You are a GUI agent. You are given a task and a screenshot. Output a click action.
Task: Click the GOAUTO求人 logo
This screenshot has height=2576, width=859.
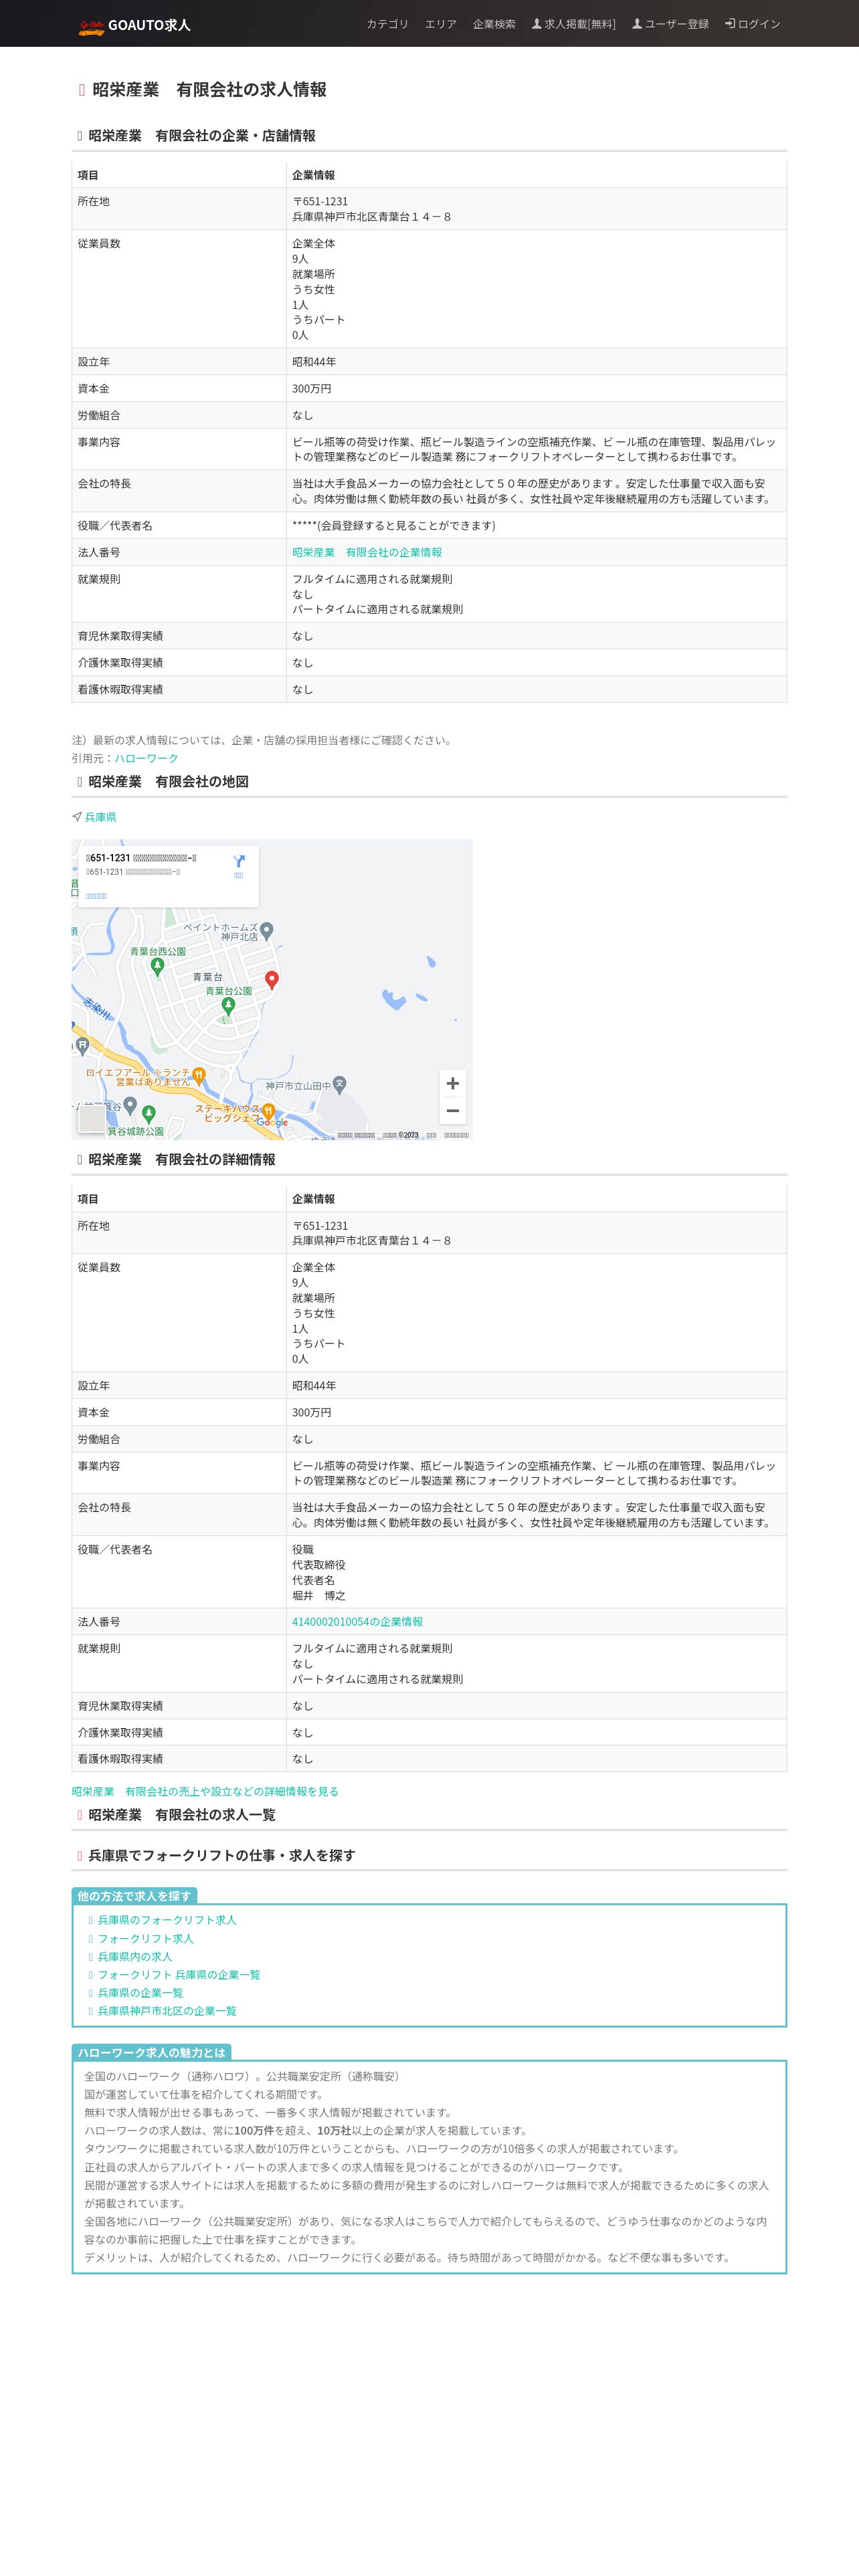click(x=134, y=25)
